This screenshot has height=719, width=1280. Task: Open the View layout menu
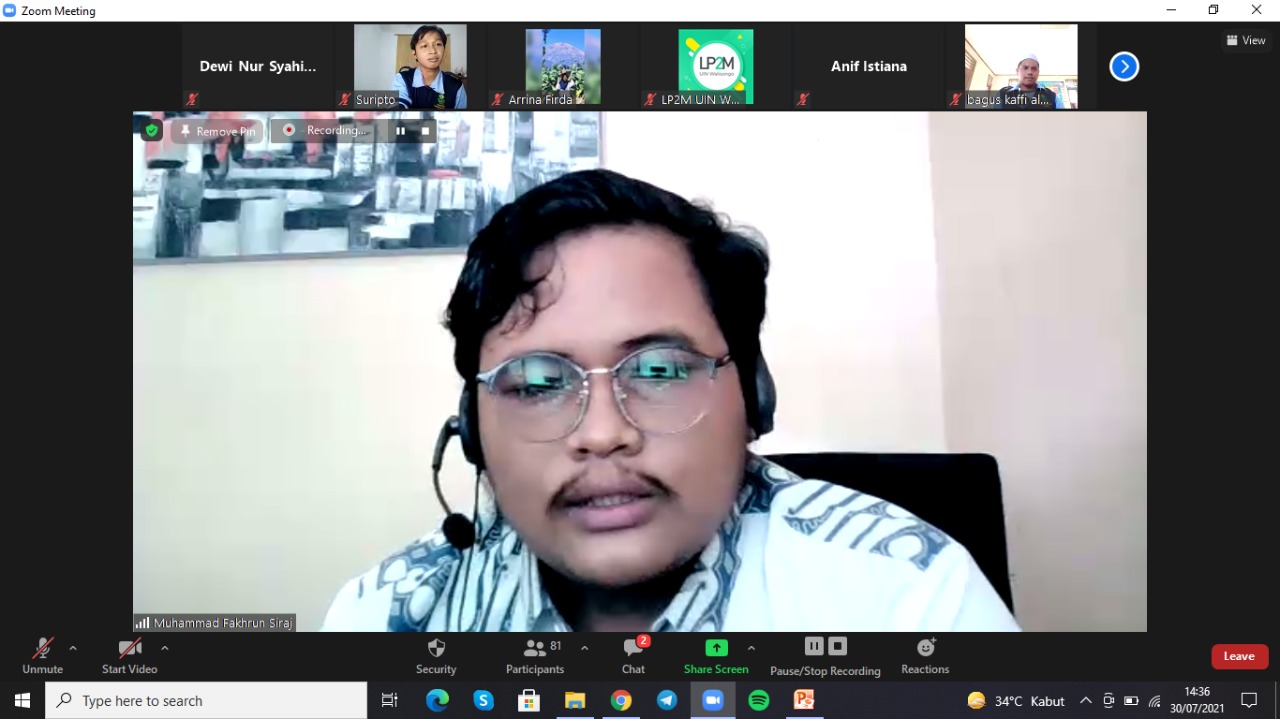click(1246, 40)
